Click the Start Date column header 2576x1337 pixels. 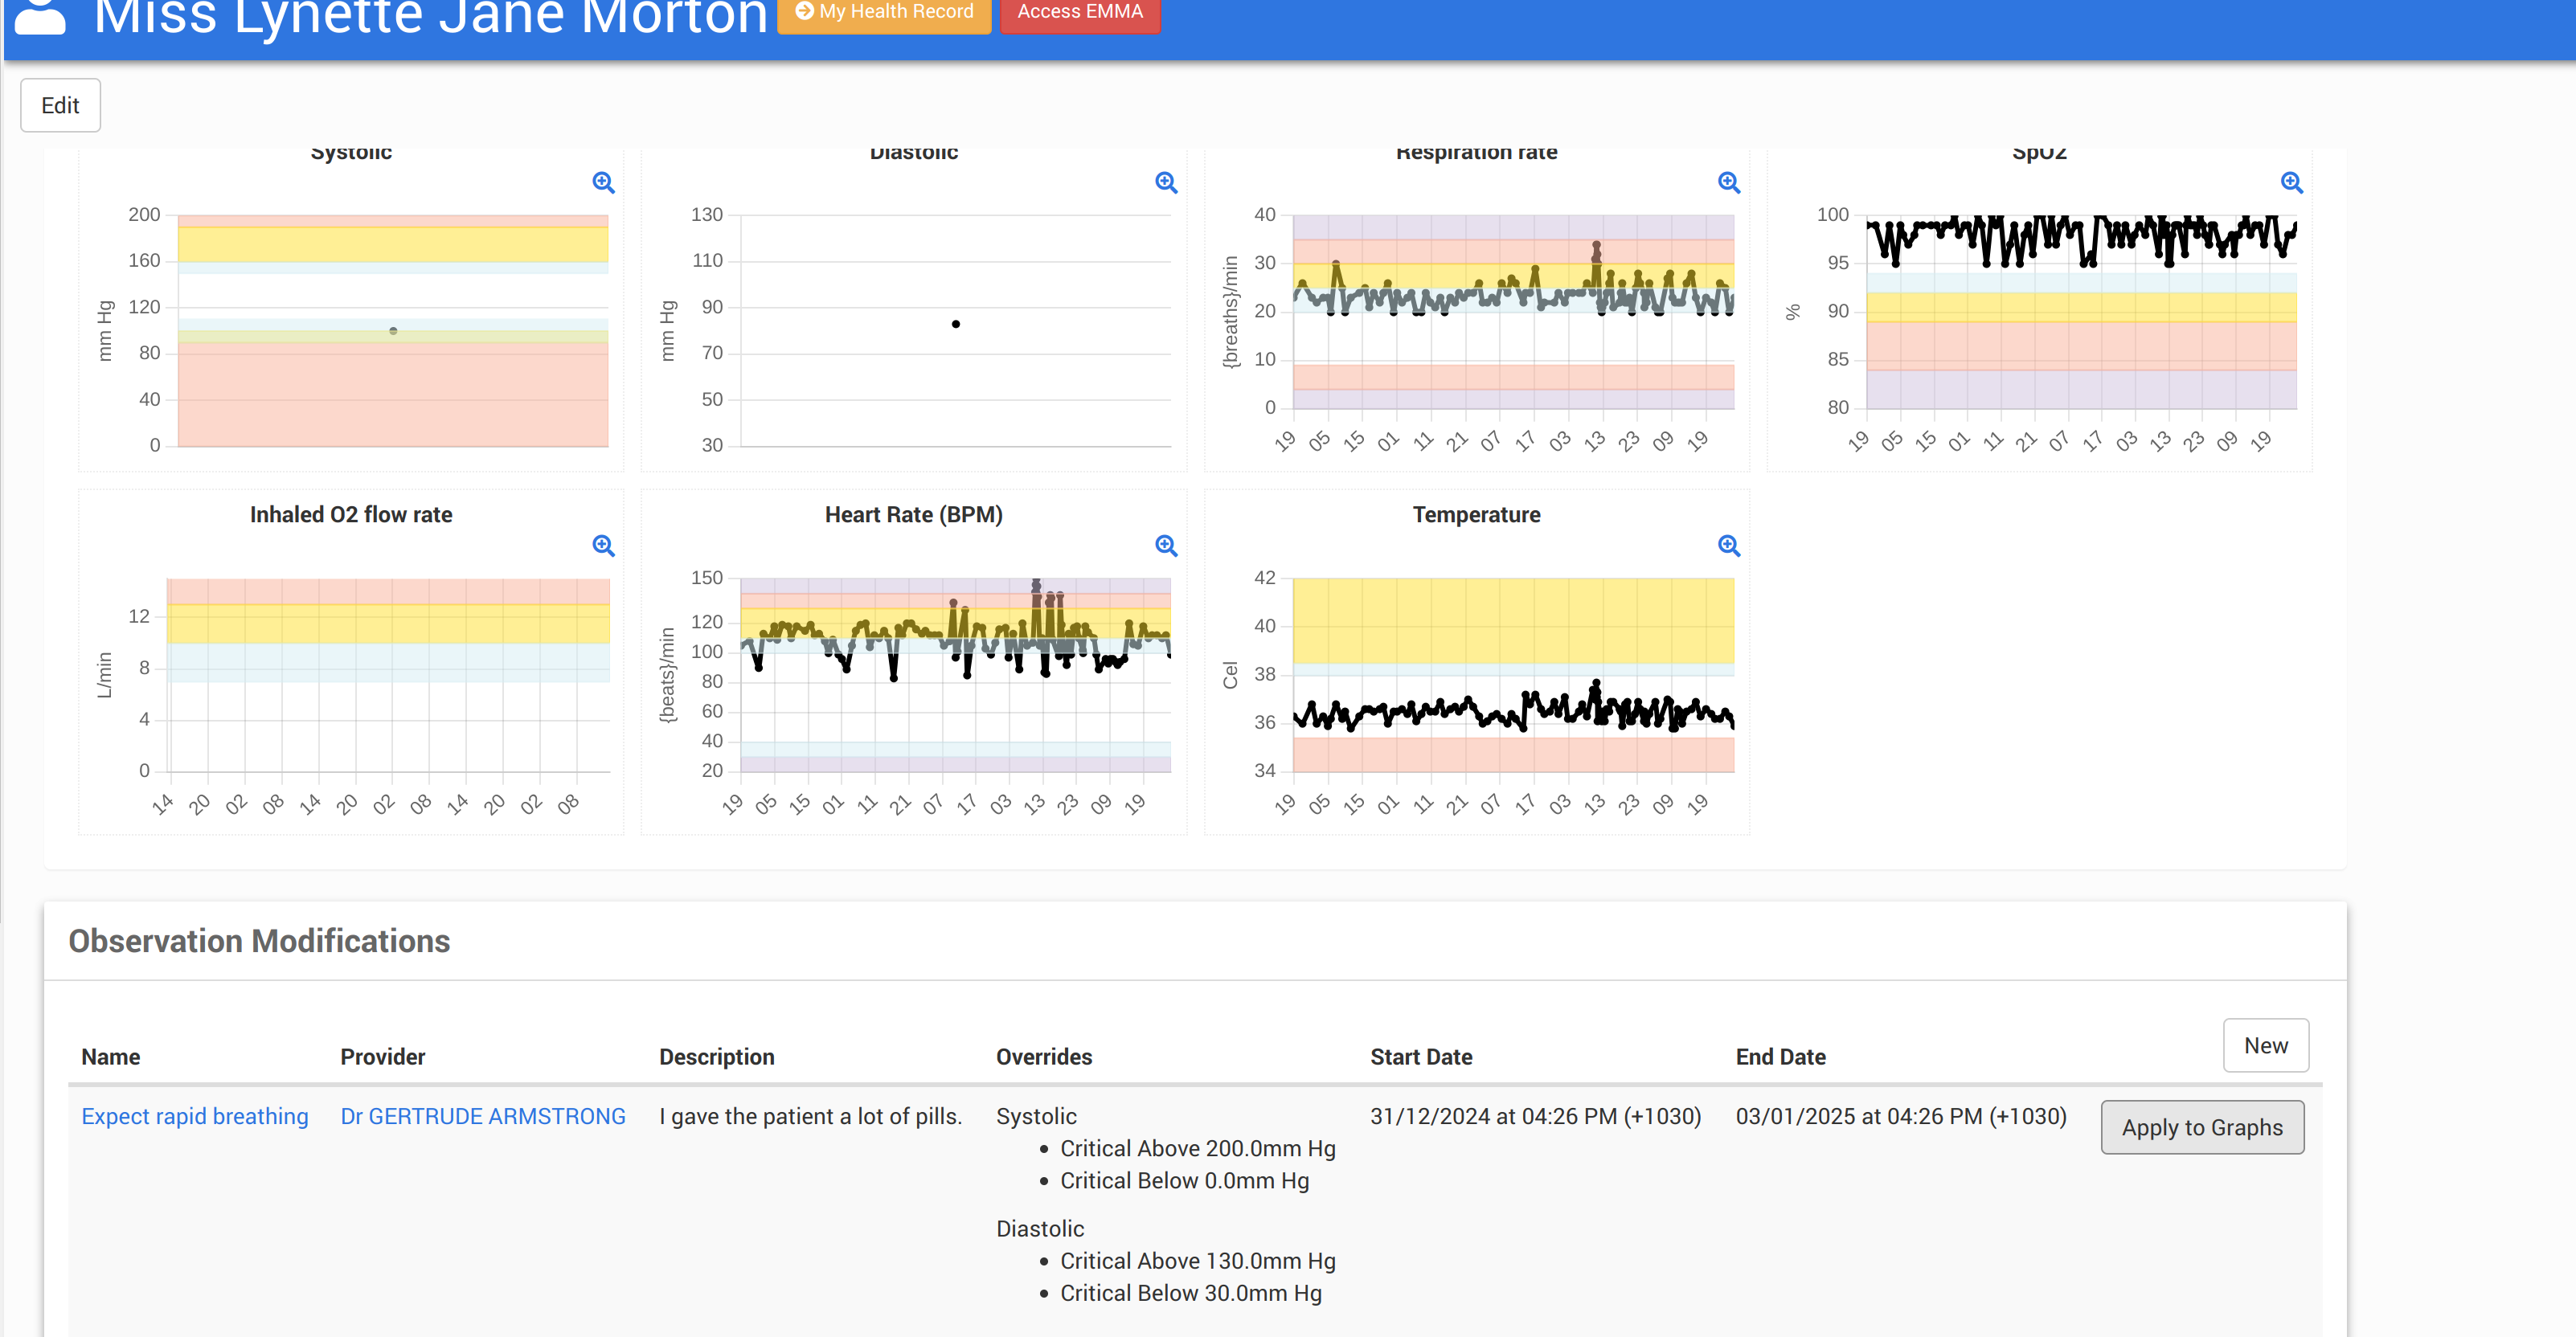(x=1421, y=1057)
